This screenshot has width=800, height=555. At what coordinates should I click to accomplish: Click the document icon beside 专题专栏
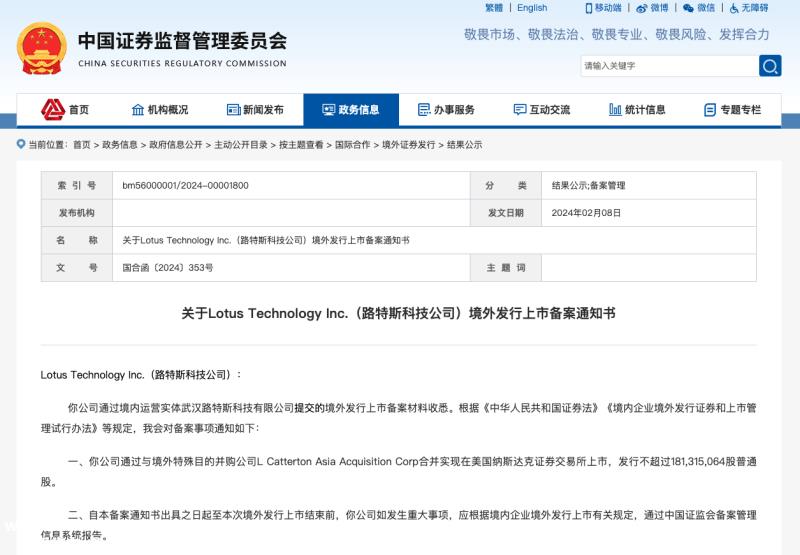710,110
